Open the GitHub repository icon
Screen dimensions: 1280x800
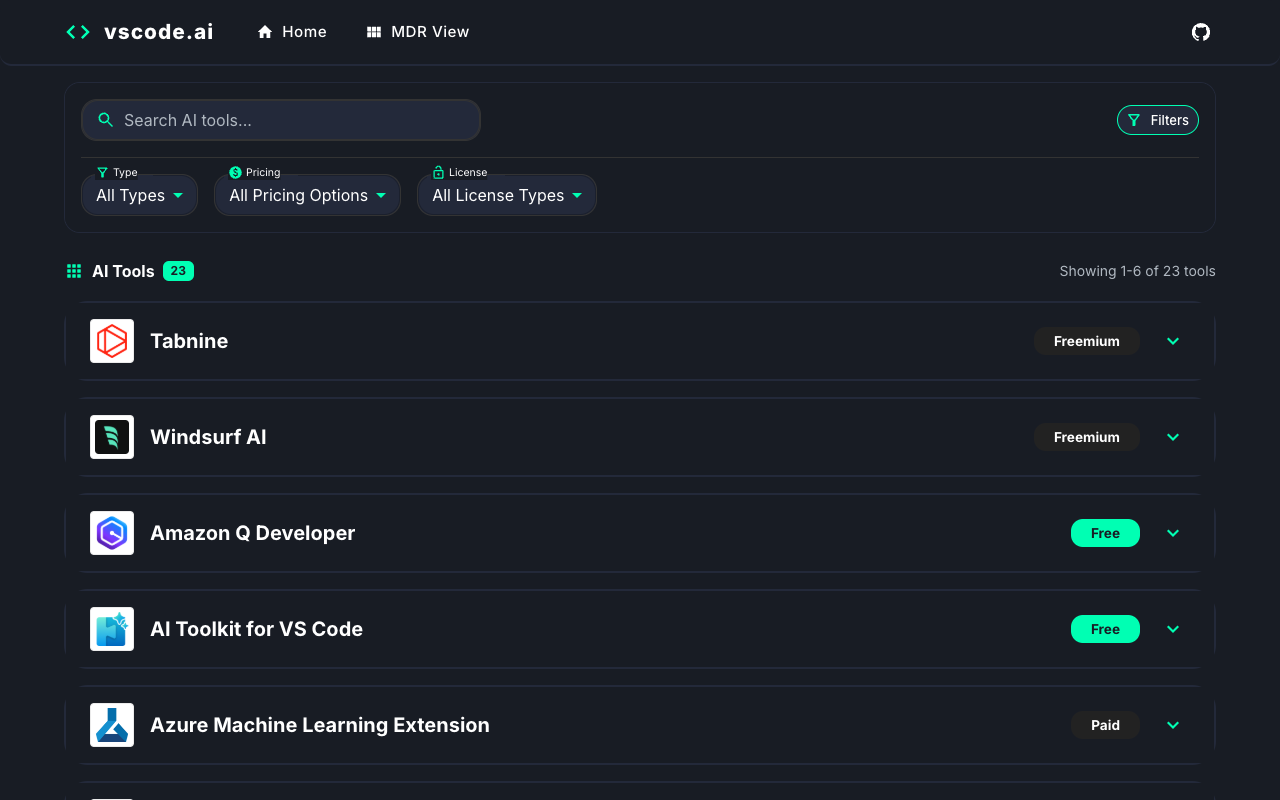tap(1201, 32)
